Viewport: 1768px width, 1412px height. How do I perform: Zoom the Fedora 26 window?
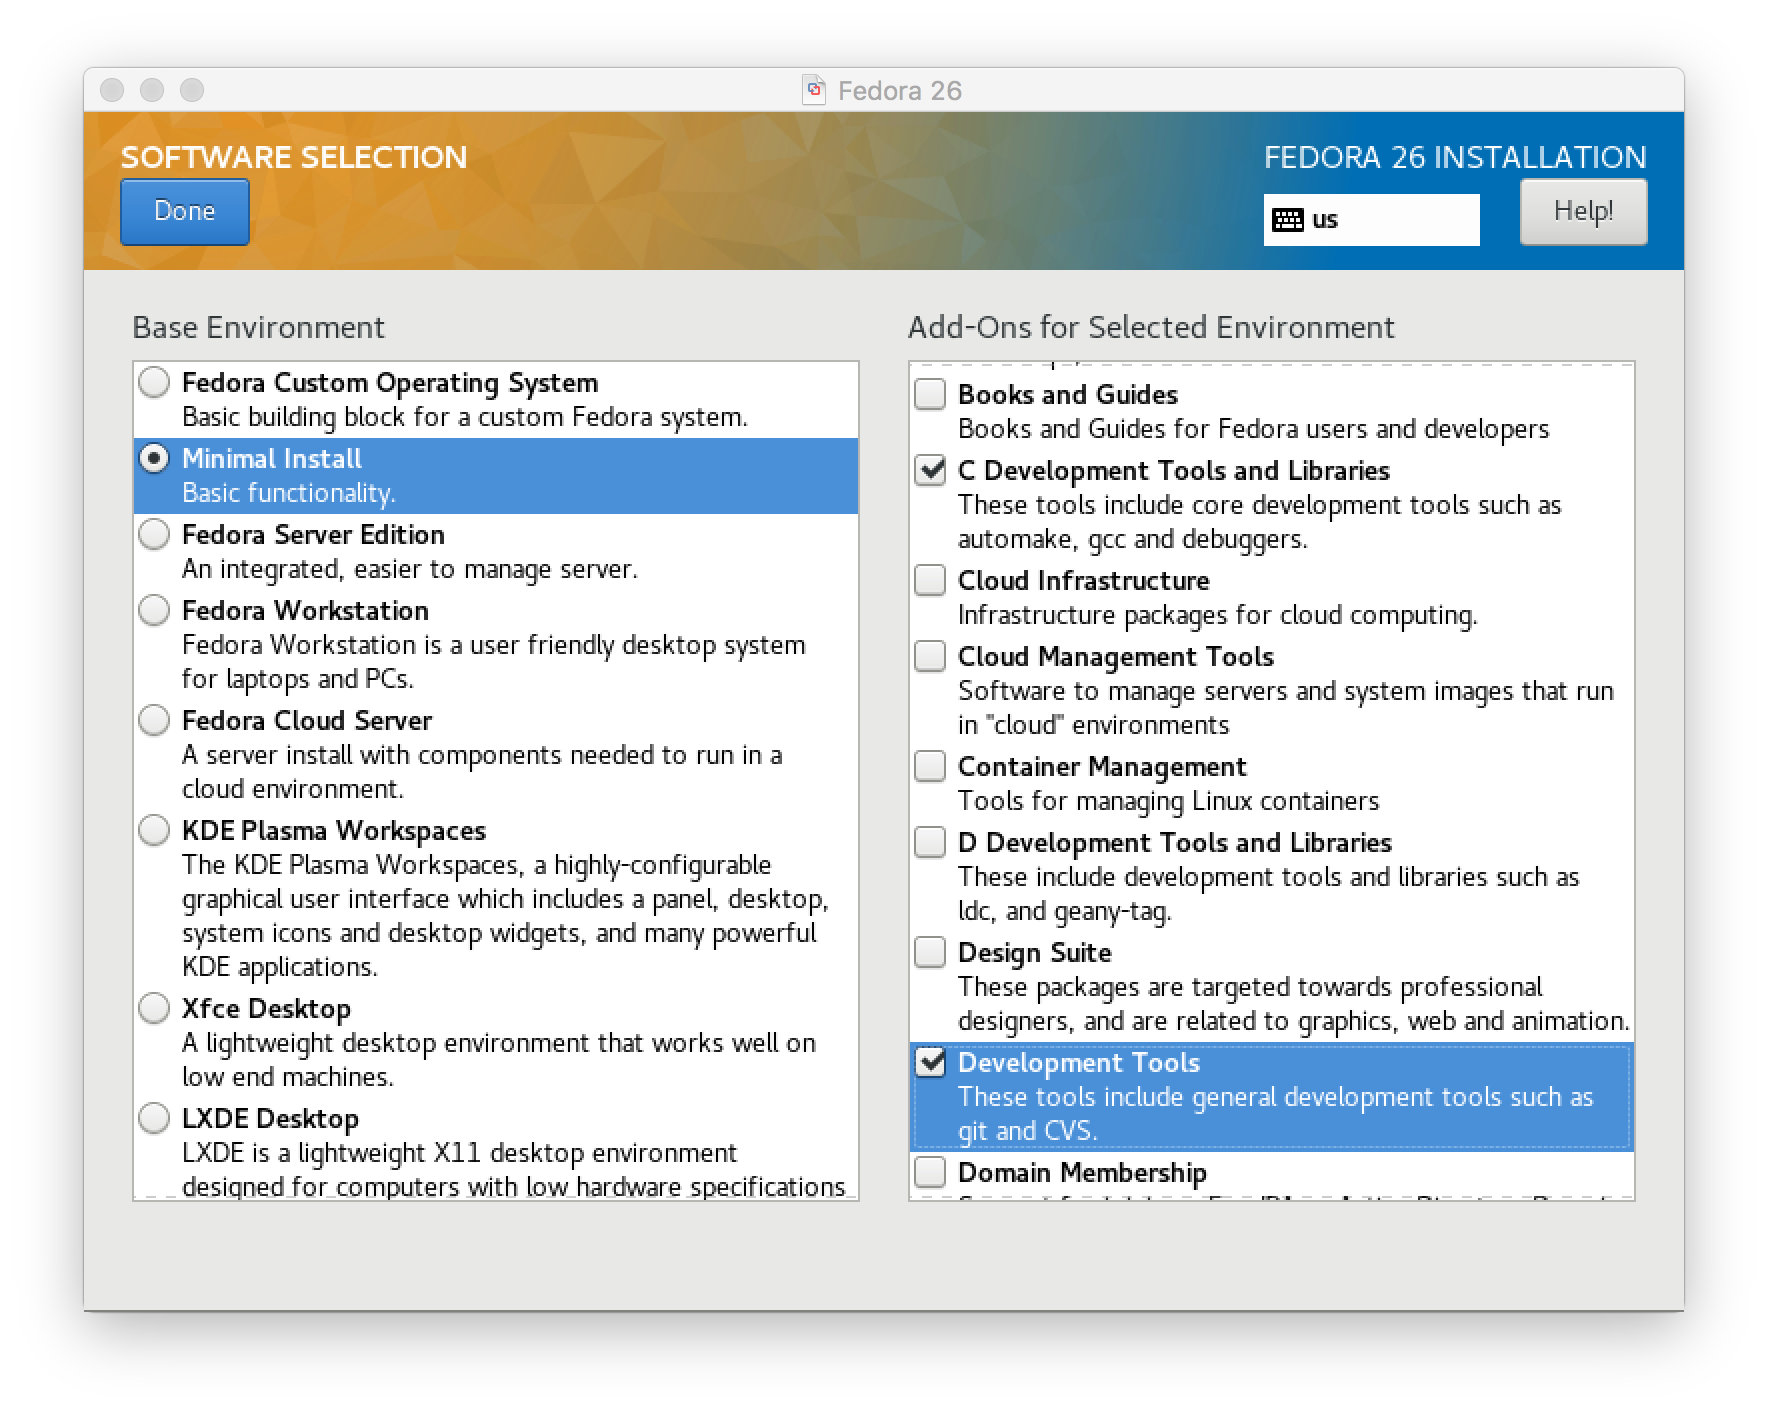tap(192, 90)
